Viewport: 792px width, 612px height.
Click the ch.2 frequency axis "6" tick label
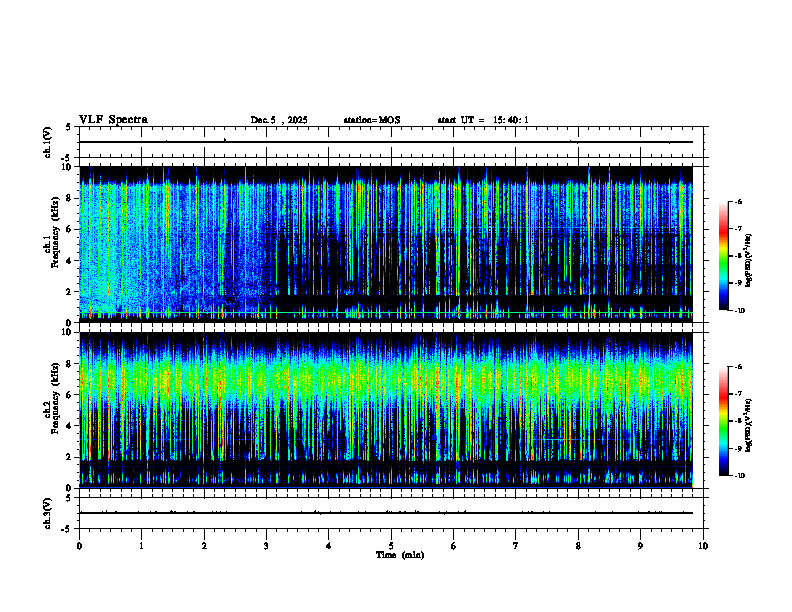[x=69, y=395]
